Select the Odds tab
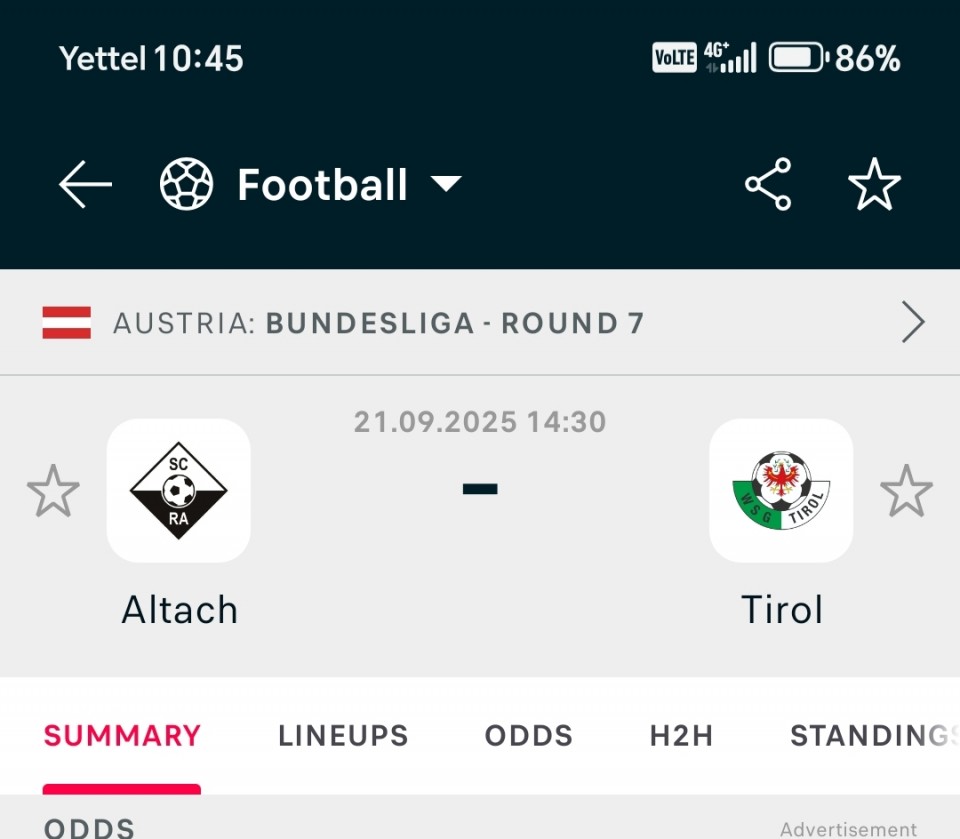This screenshot has width=960, height=839. pyautogui.click(x=529, y=736)
